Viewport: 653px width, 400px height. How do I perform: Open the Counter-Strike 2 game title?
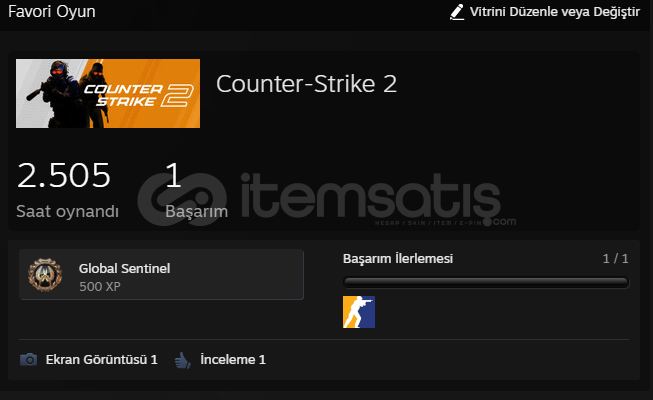click(307, 84)
